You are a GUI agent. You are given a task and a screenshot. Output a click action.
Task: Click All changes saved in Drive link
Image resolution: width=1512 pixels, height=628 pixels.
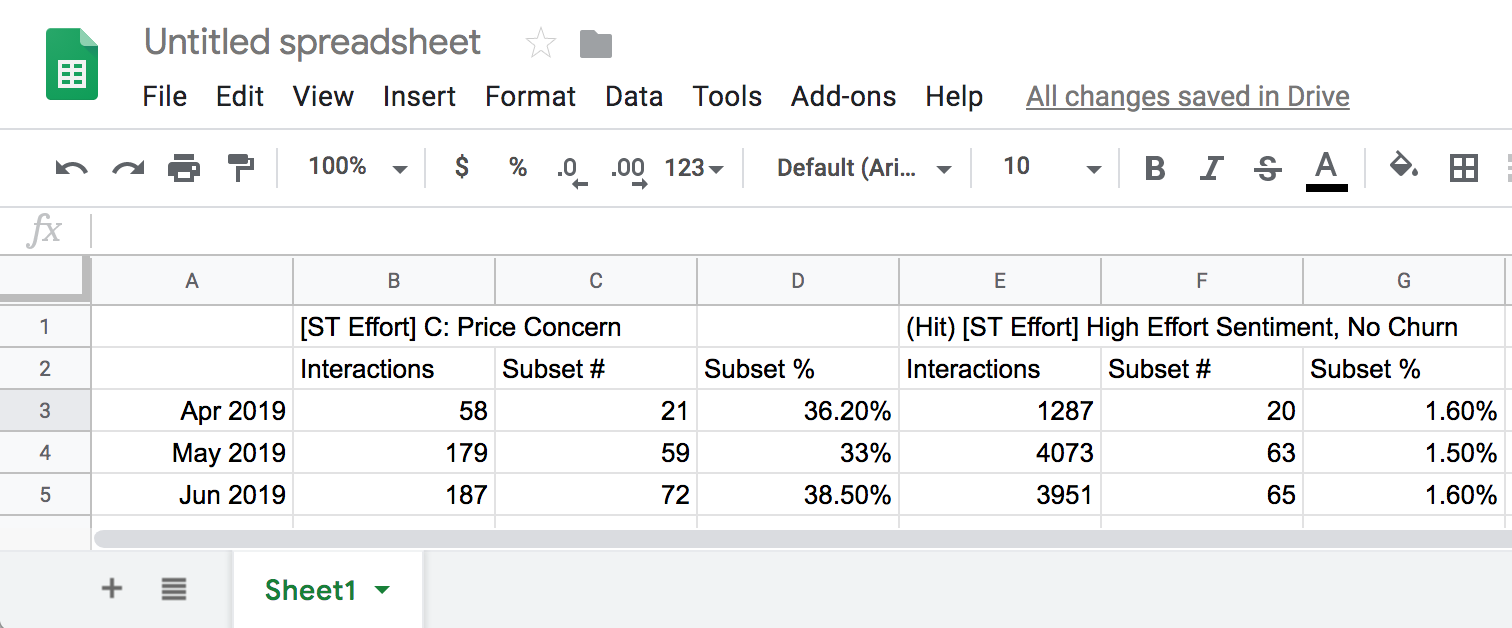(1187, 96)
